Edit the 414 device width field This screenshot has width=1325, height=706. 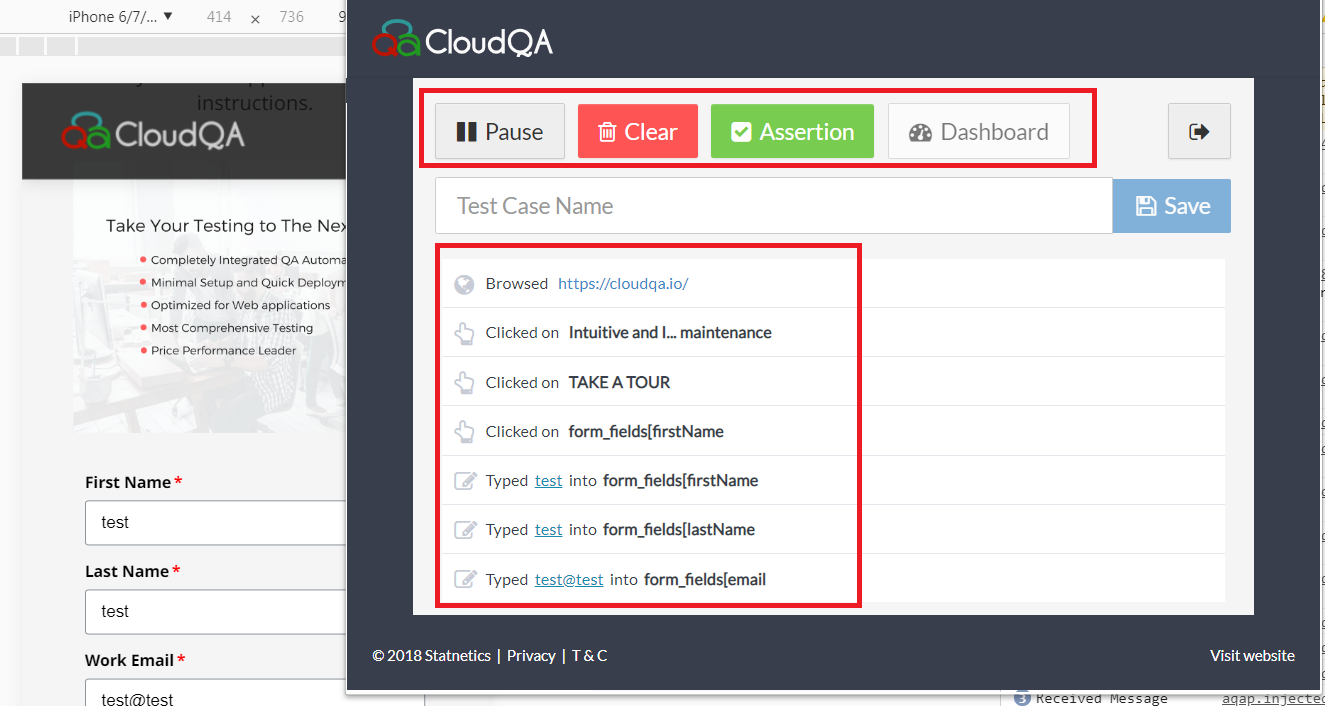click(218, 17)
